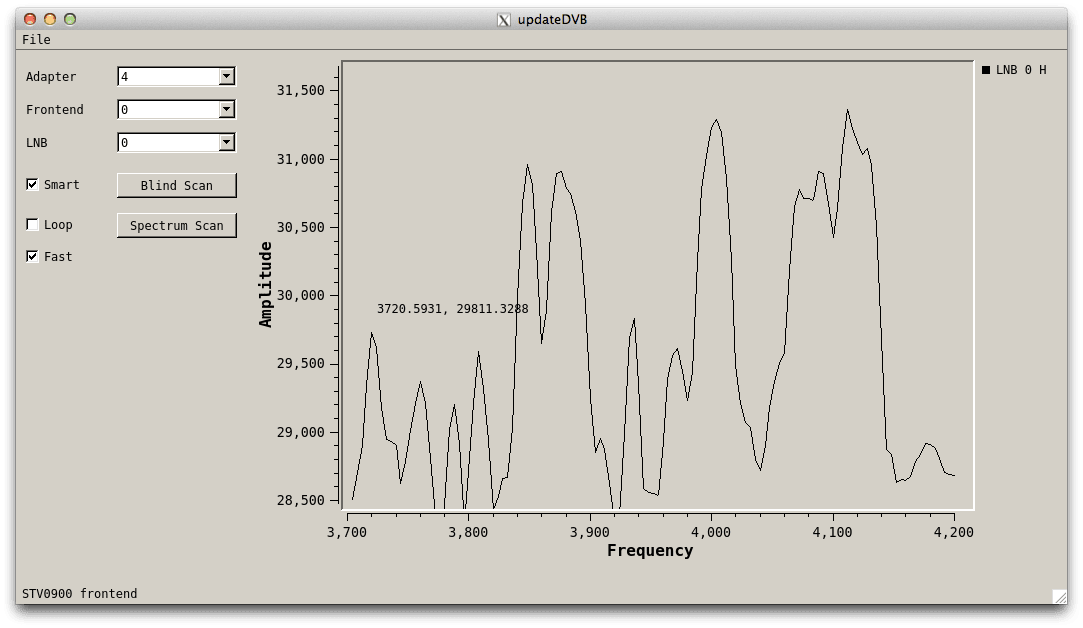Disable the Smart checkbox
Viewport: 1083px width, 628px height.
point(33,185)
